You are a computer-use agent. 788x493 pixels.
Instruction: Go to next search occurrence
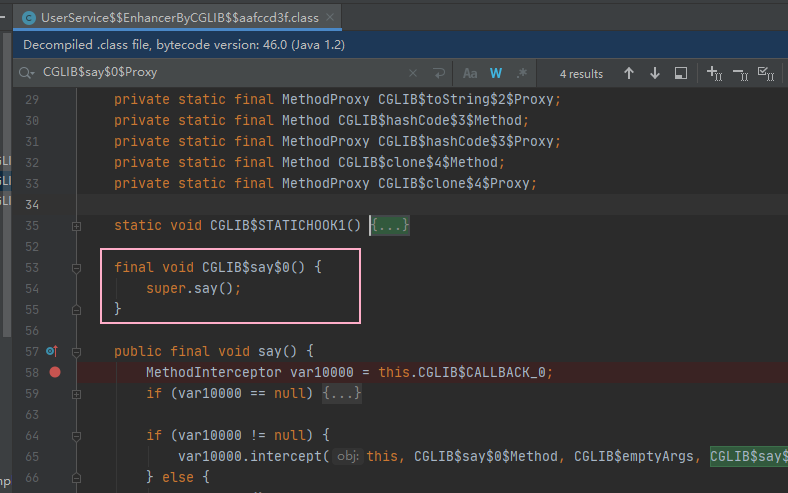tap(654, 73)
